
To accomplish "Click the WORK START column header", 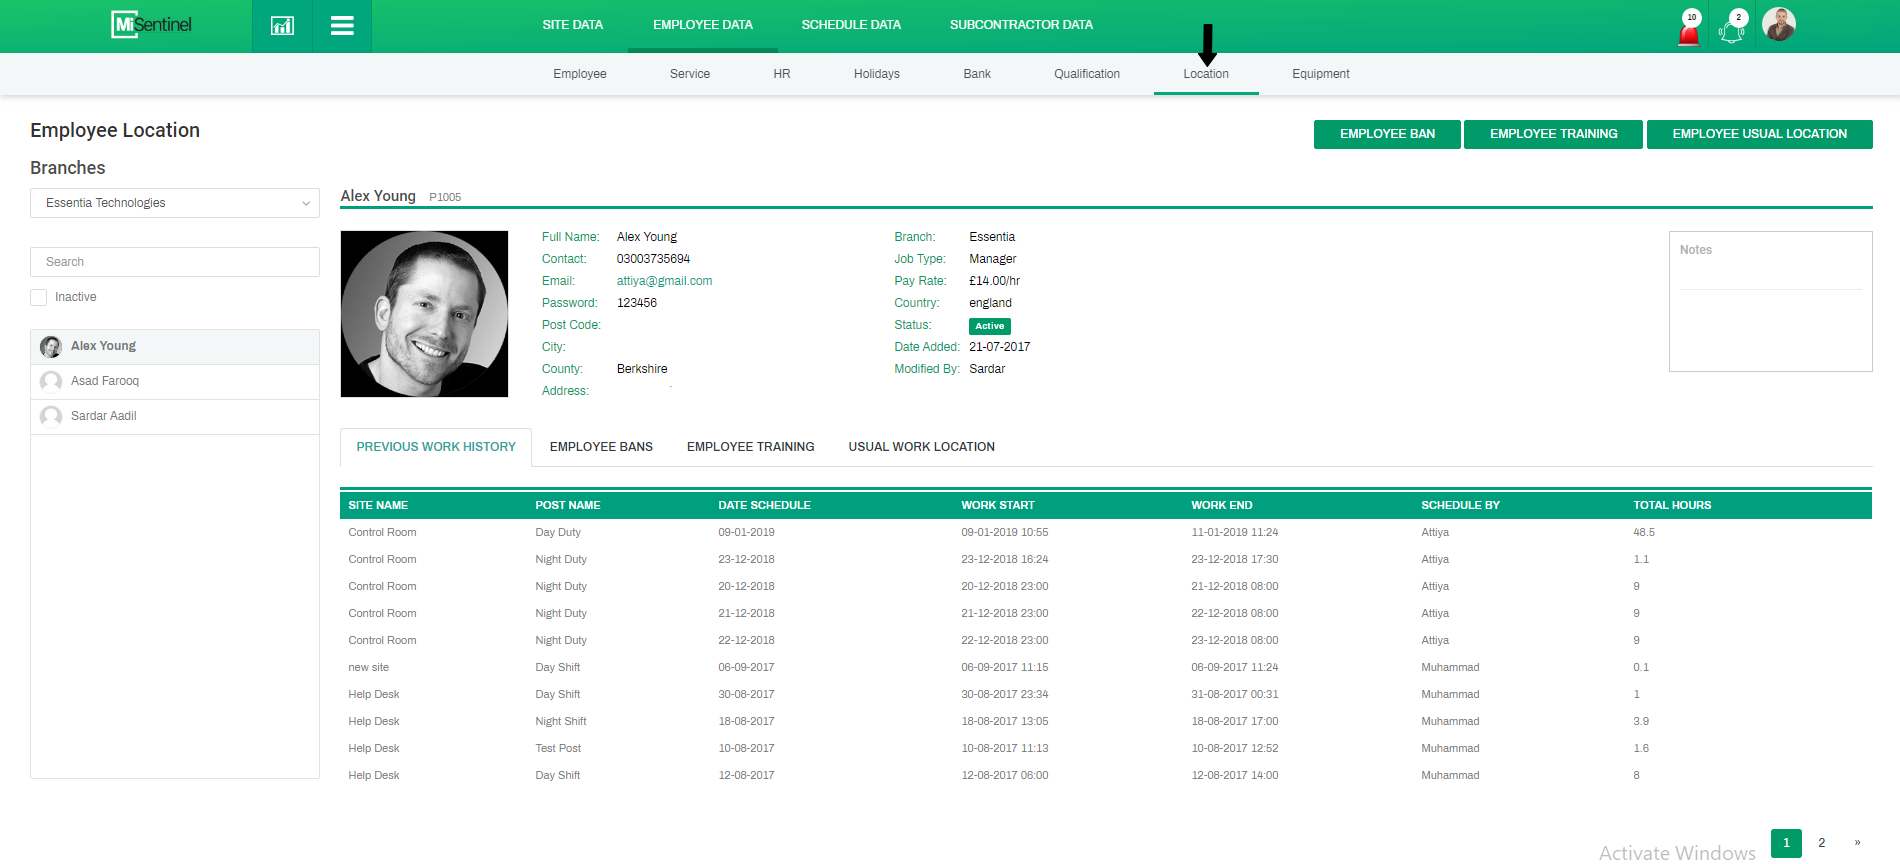I will (x=998, y=505).
